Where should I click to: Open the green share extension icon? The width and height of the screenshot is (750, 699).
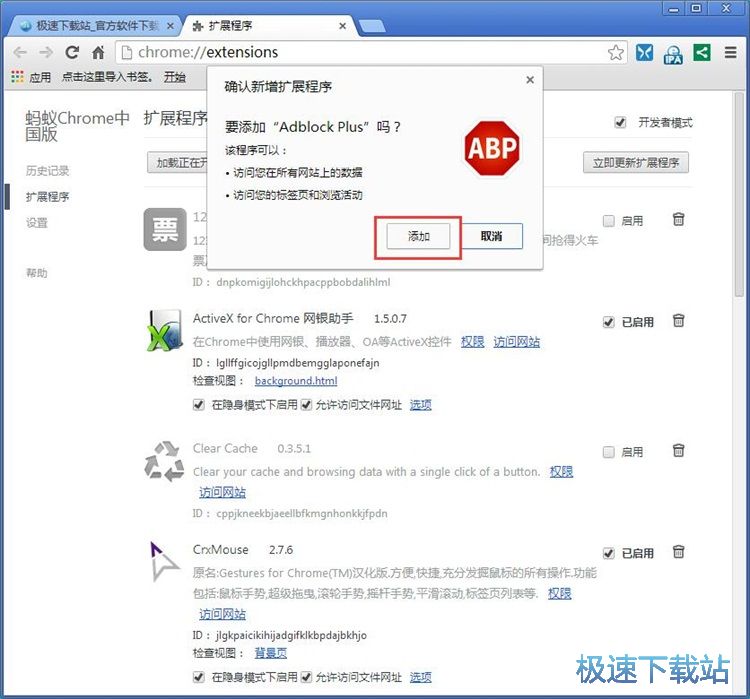702,52
